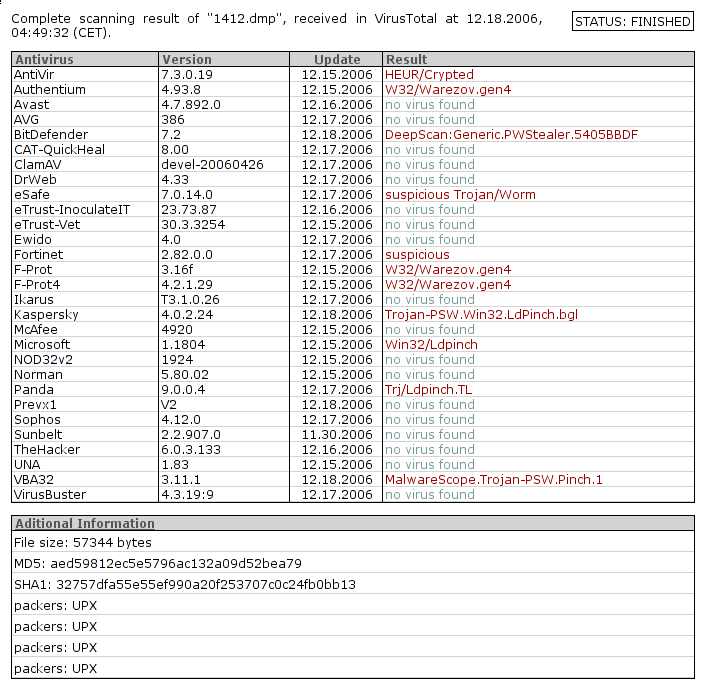Select Sunbelt update date 11.30.2006

click(337, 435)
